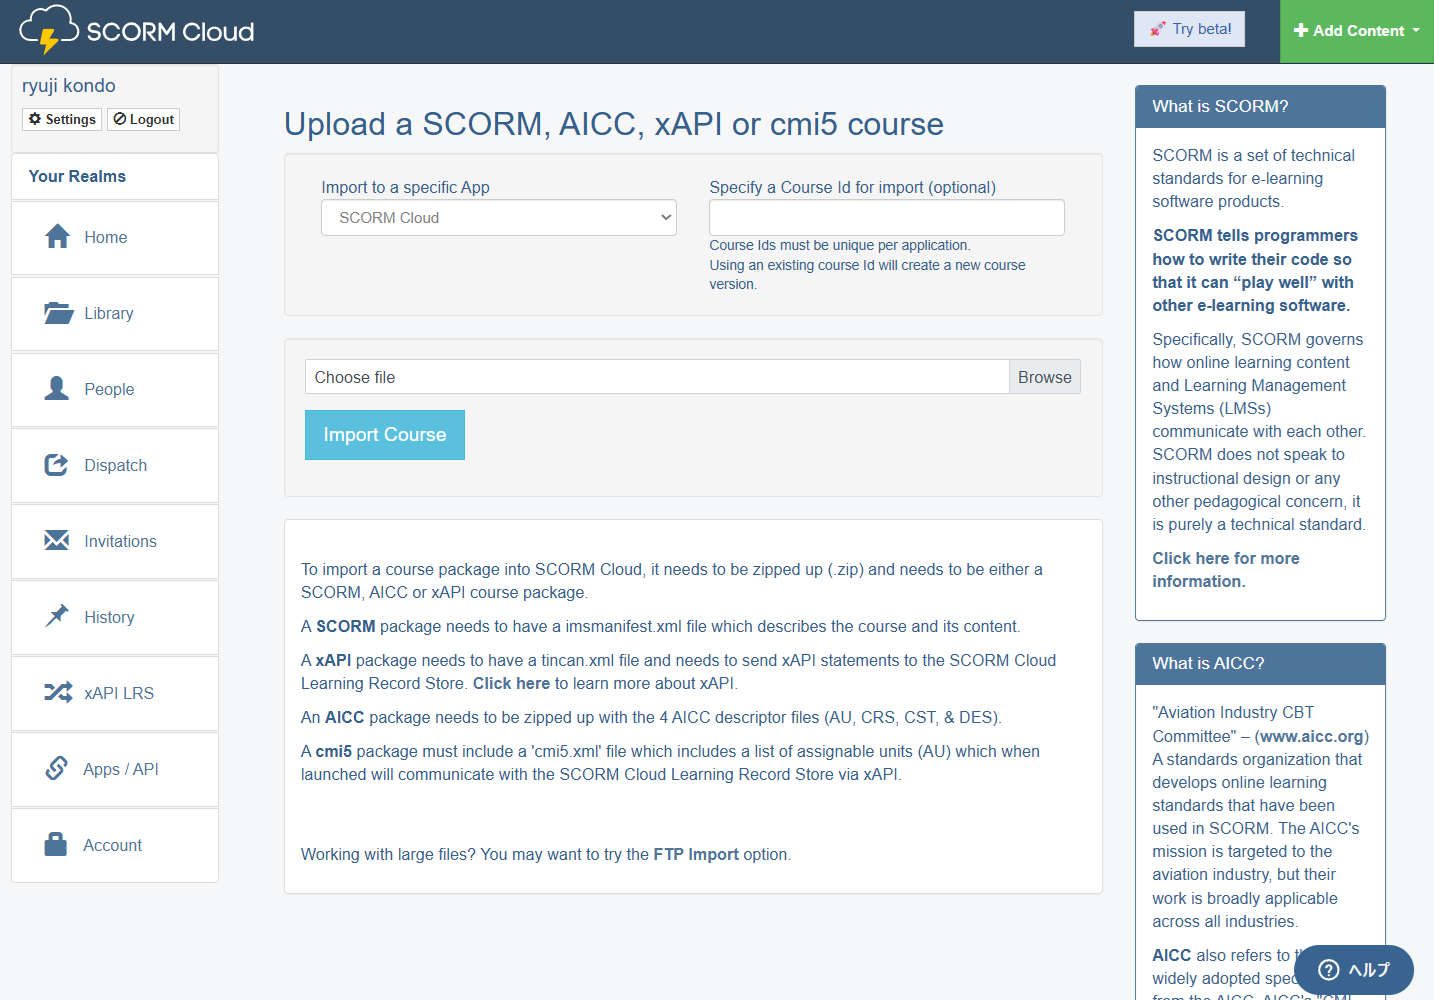Open the Settings button under username

(62, 119)
